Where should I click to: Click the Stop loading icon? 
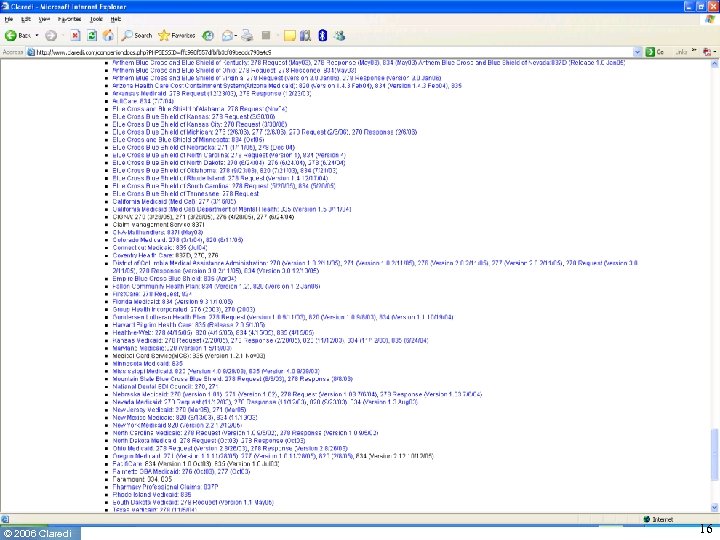pyautogui.click(x=75, y=35)
